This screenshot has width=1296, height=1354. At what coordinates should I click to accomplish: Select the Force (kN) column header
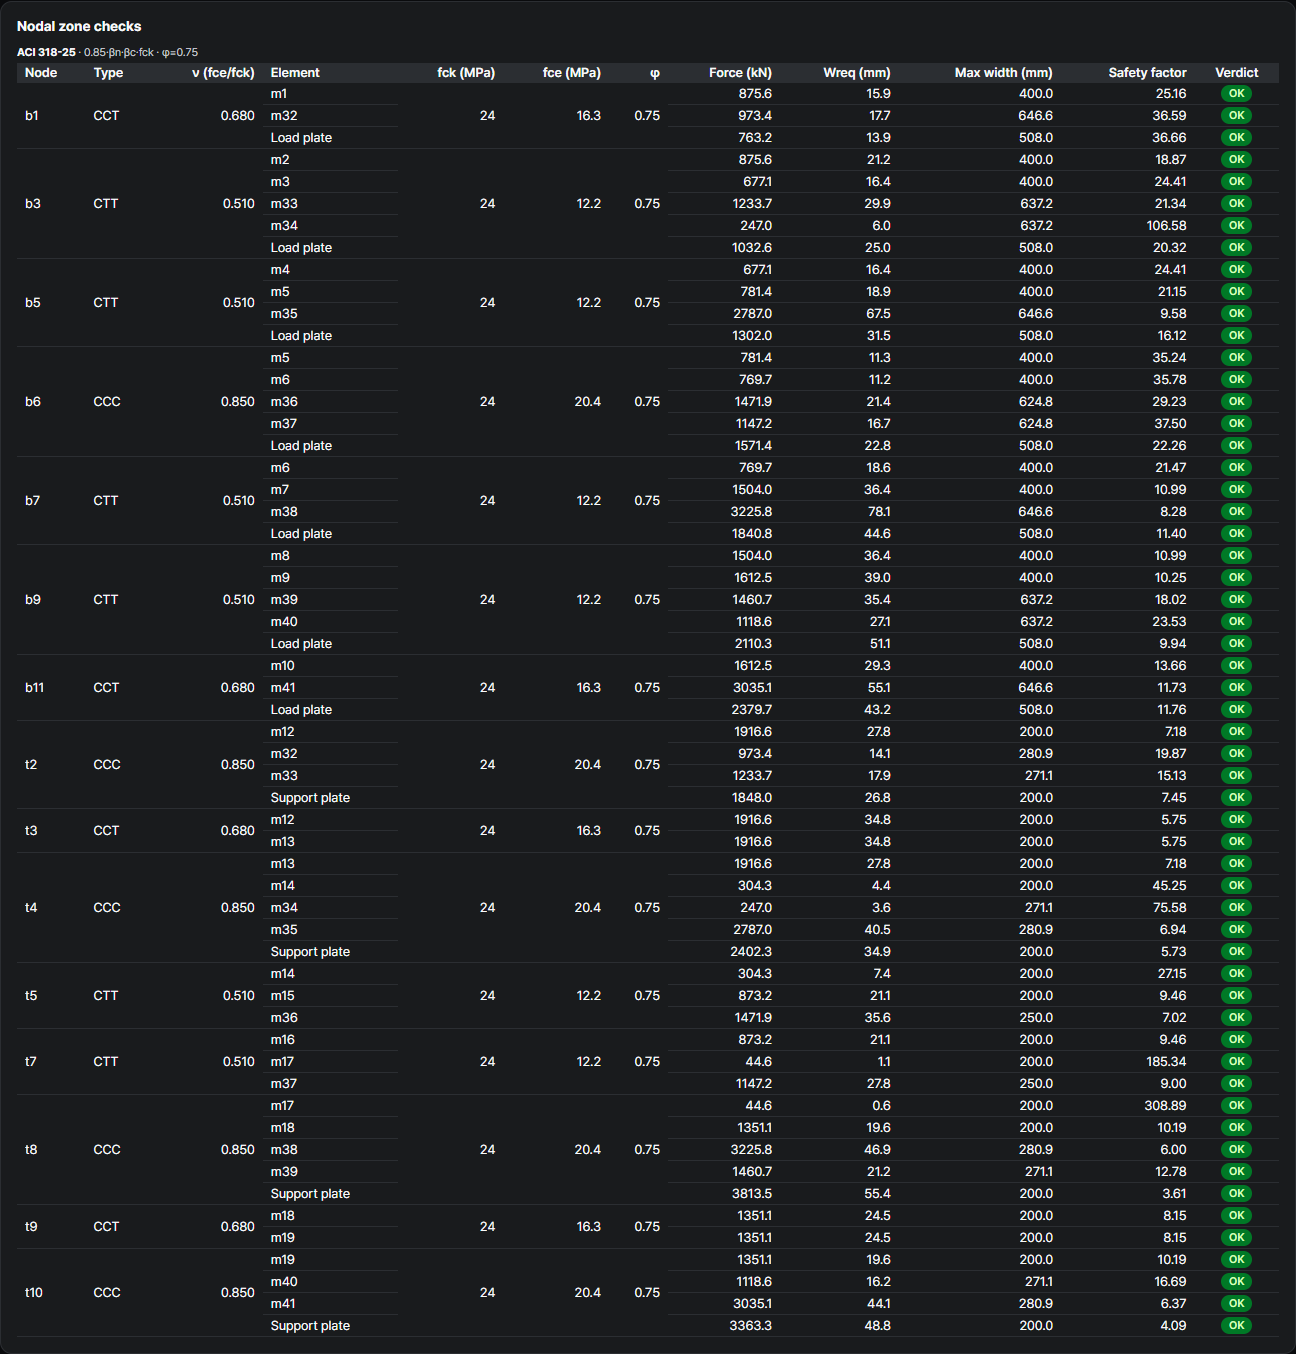[x=740, y=73]
